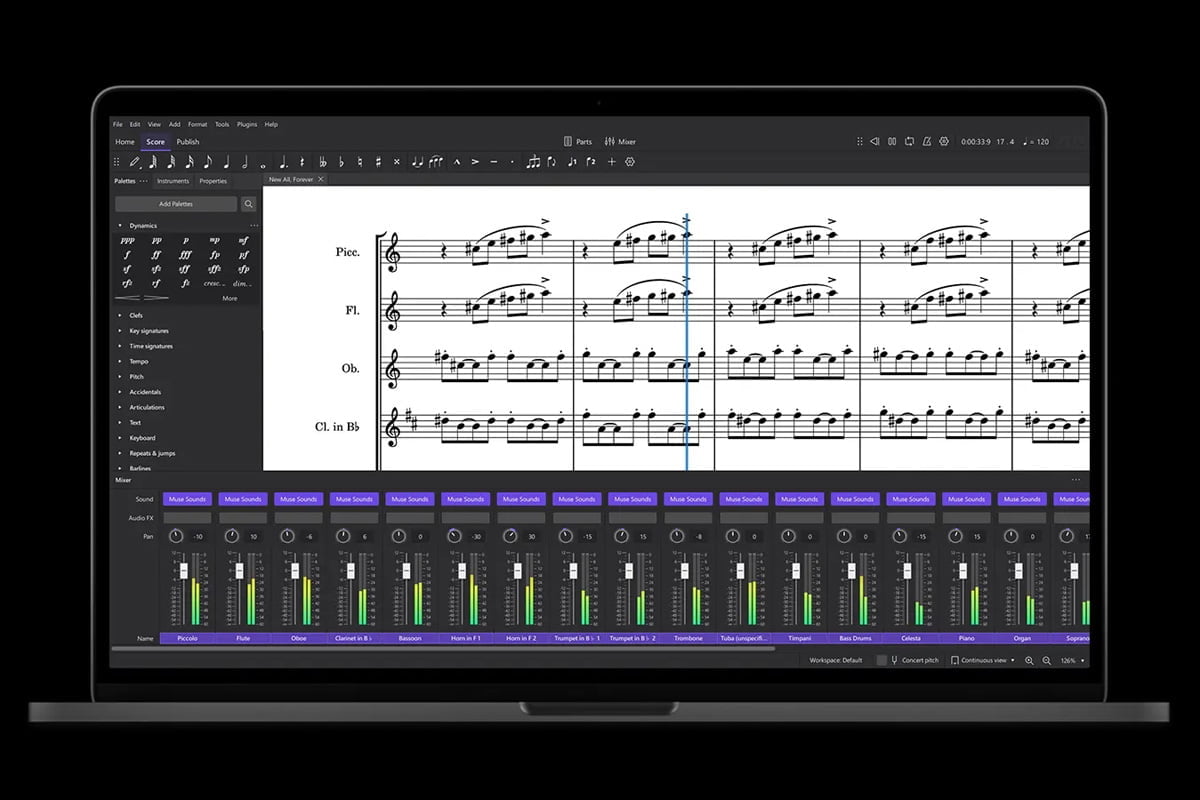Screen dimensions: 1200x800
Task: Open the File menu
Action: 117,125
